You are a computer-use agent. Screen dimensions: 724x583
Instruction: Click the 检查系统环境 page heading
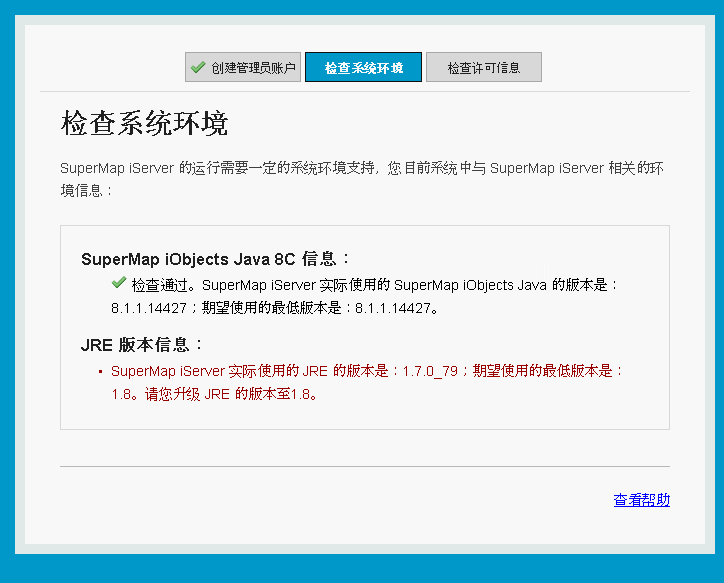point(145,123)
